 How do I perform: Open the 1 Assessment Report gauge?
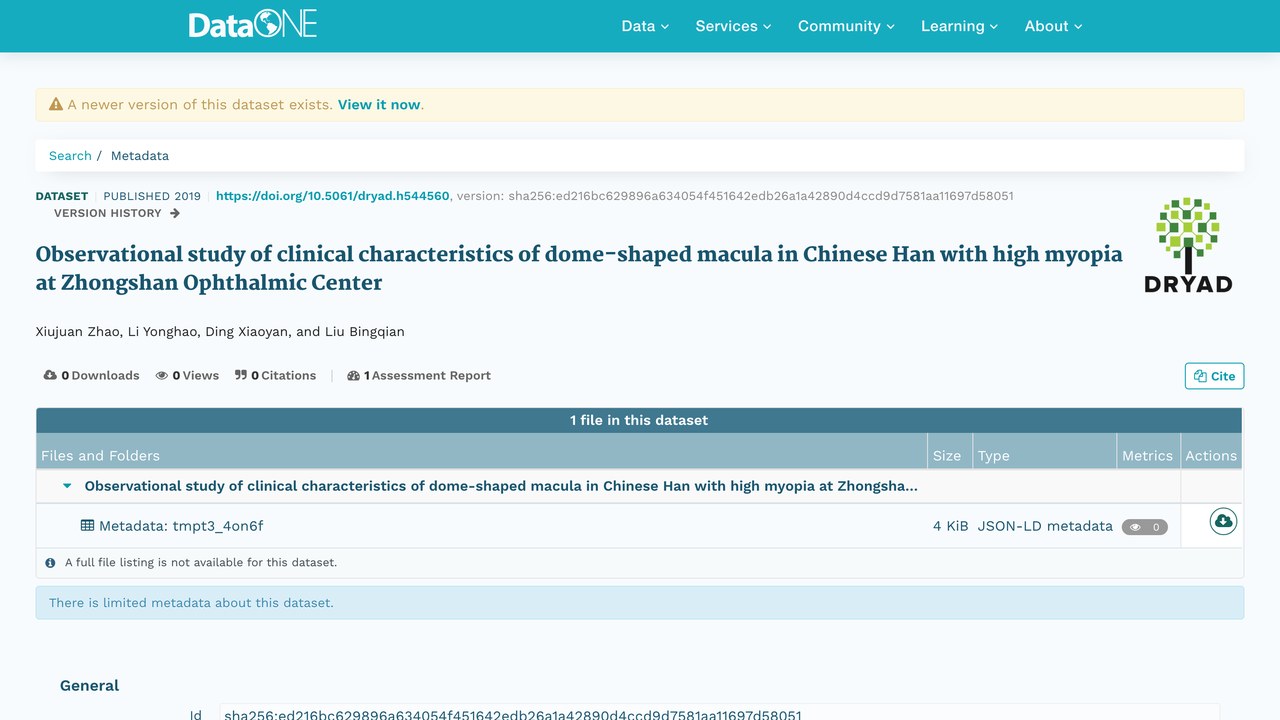click(x=419, y=375)
